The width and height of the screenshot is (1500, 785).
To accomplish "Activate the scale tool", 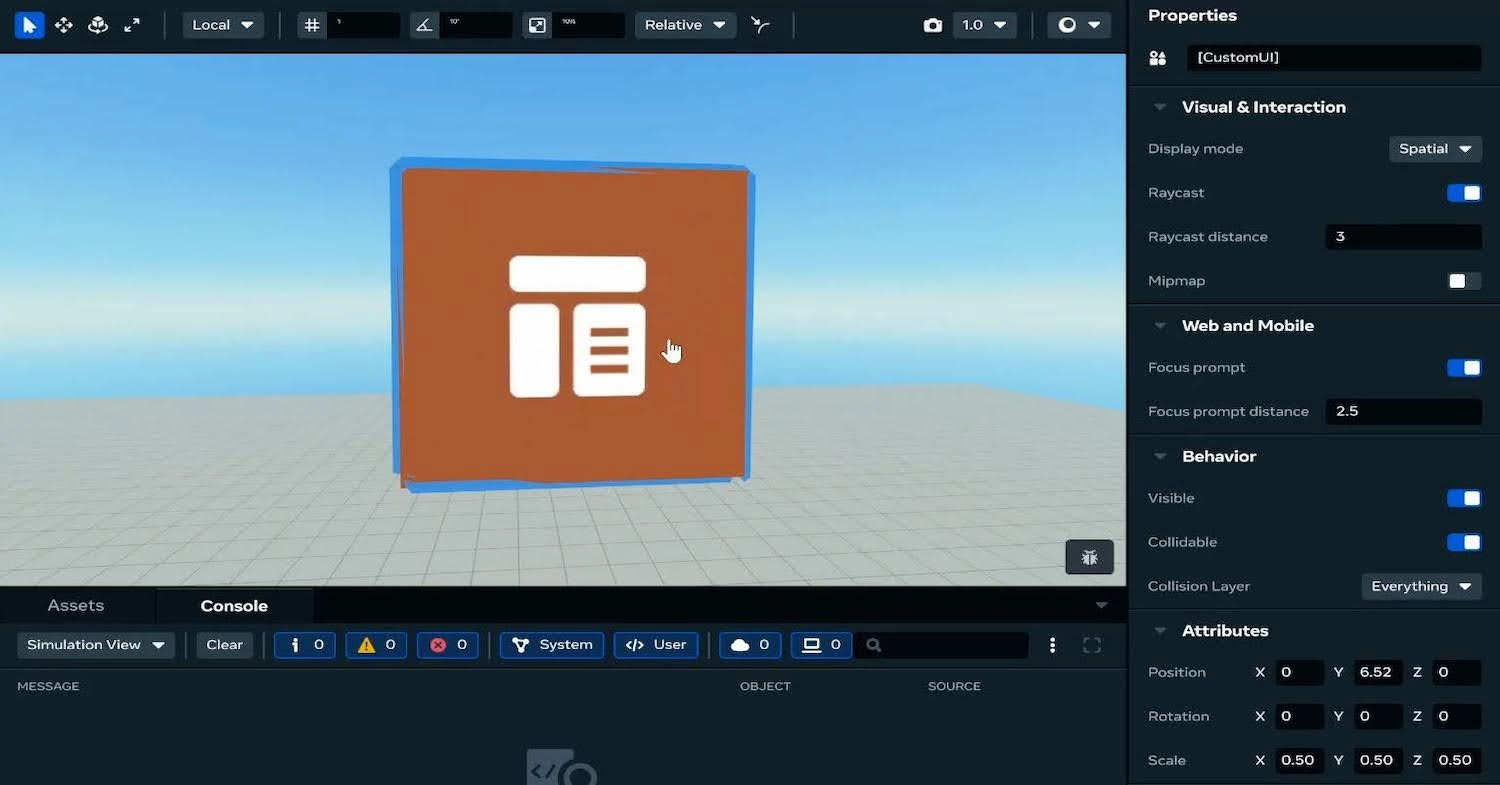I will point(132,25).
